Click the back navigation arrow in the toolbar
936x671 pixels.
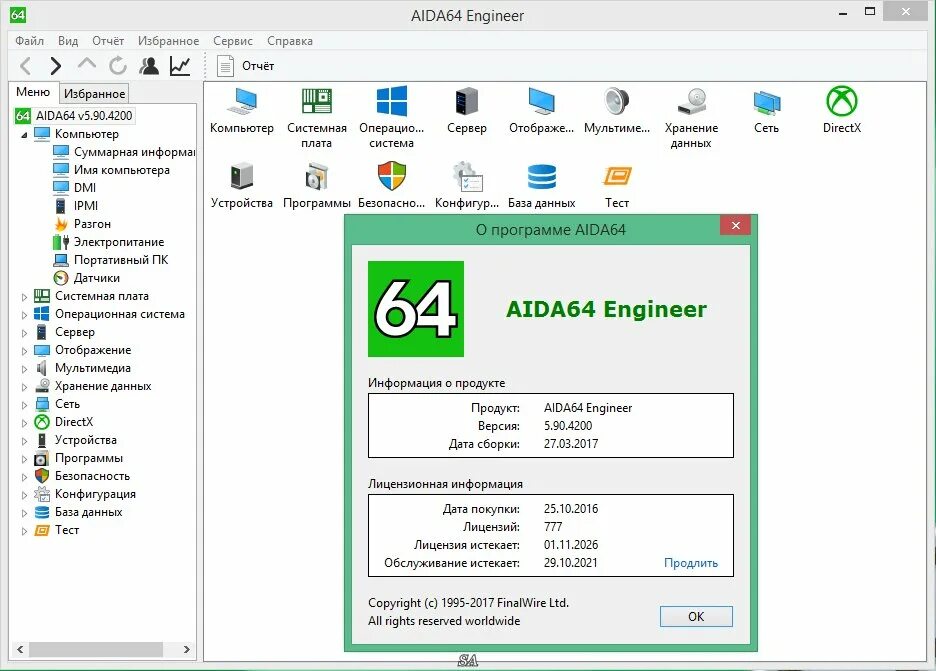tap(26, 66)
